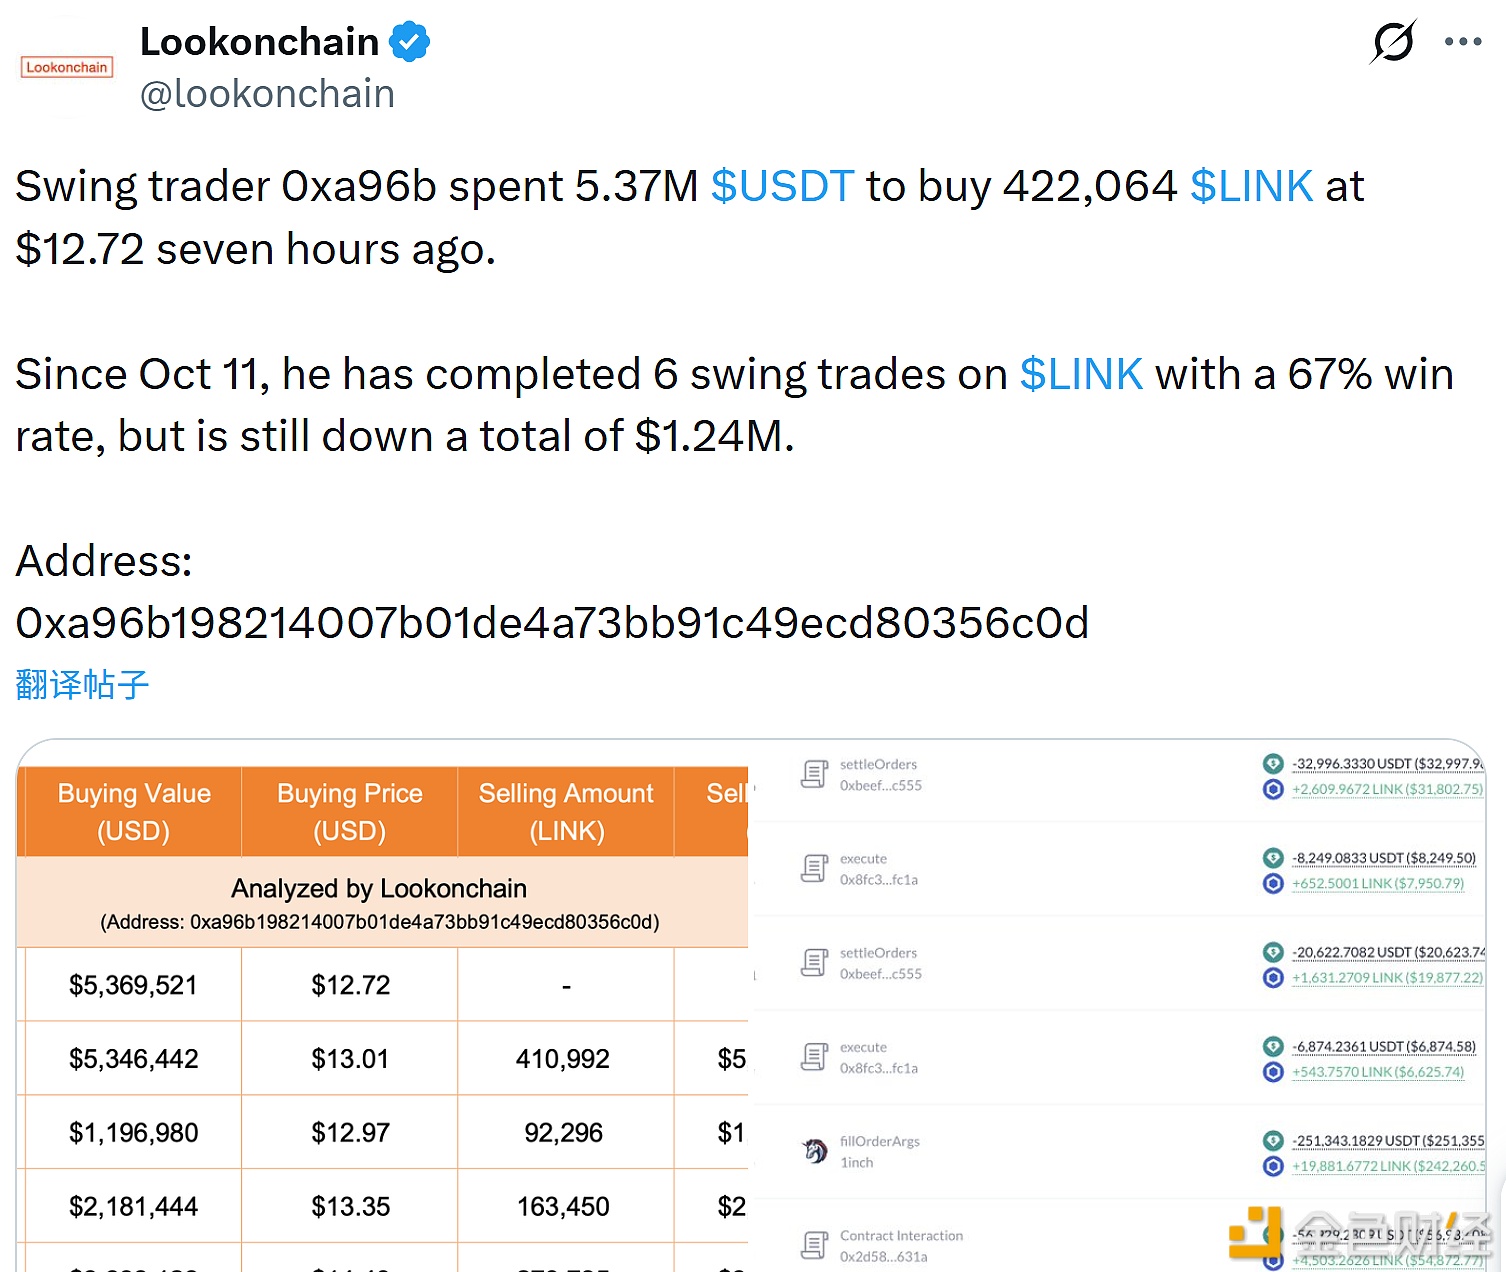The width and height of the screenshot is (1506, 1272).
Task: Click the Contract Interaction scroll icon
Action: 814,1243
